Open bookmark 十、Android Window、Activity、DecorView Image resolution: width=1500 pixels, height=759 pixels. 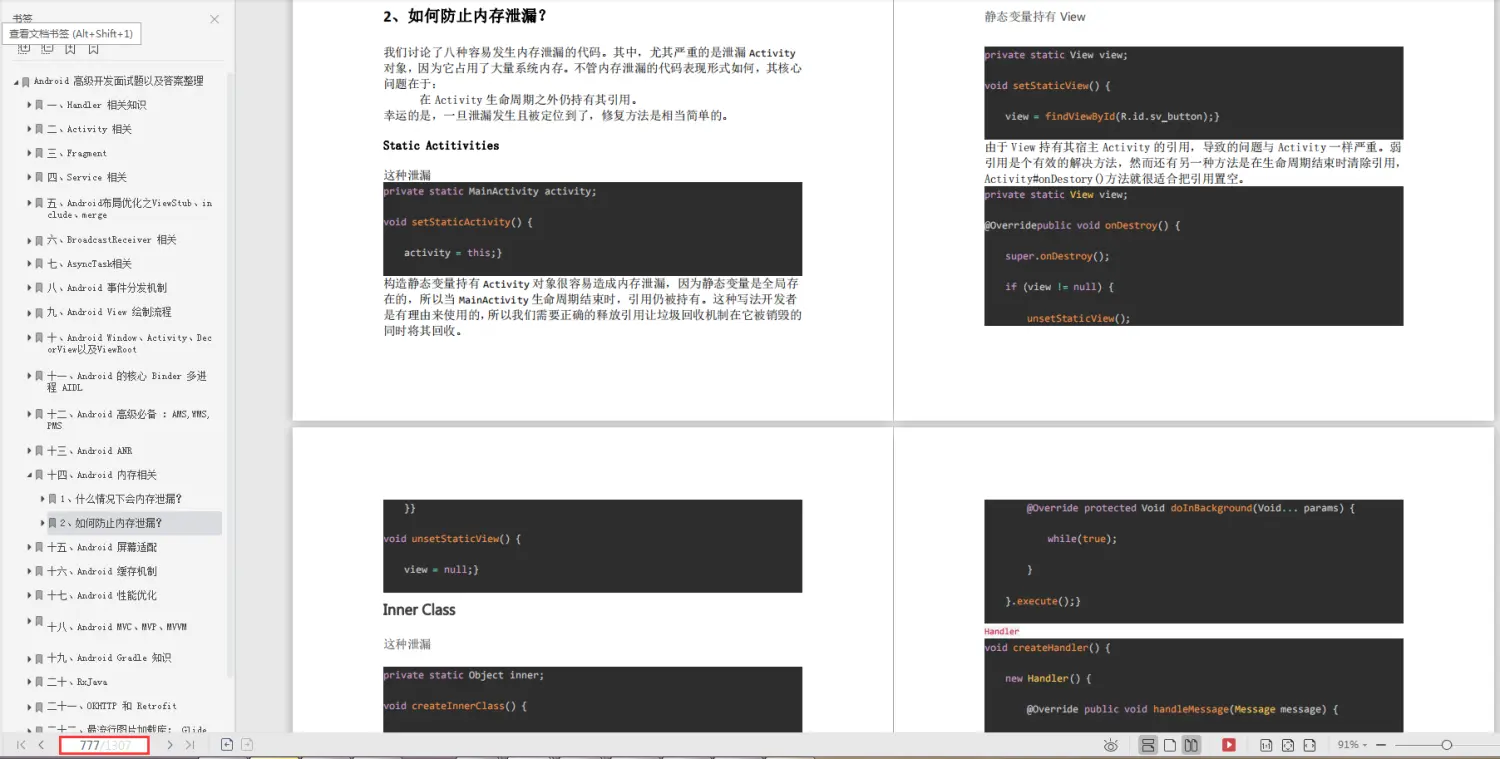coord(129,344)
